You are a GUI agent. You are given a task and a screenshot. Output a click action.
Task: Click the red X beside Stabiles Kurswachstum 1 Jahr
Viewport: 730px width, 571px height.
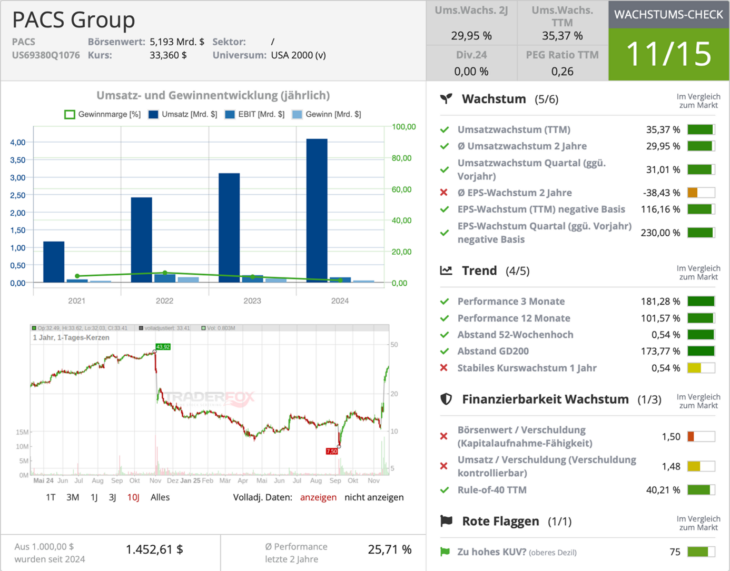[x=444, y=367]
